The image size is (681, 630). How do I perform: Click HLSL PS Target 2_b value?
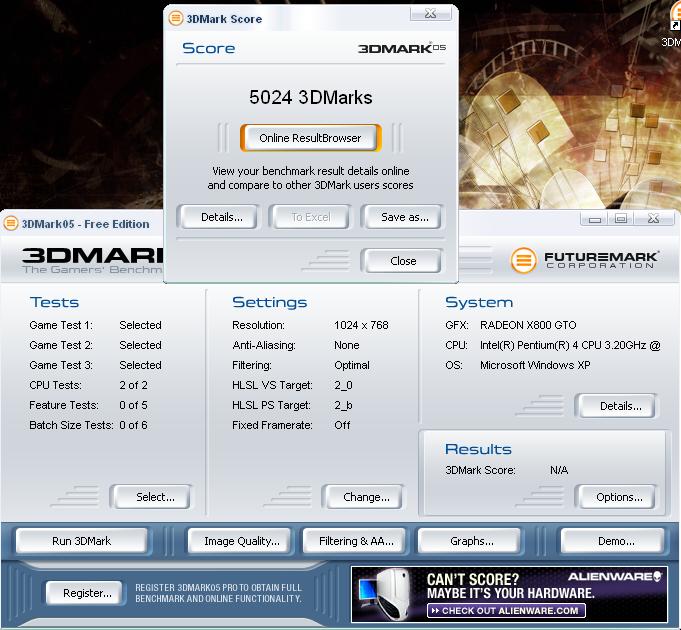click(344, 405)
